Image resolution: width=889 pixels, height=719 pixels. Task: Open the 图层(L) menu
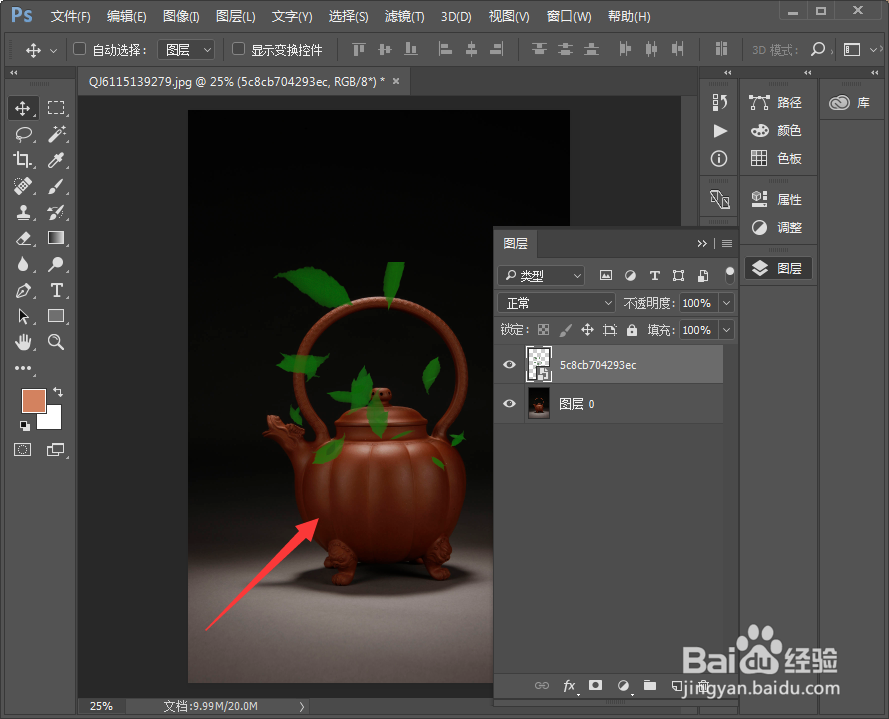click(x=235, y=16)
